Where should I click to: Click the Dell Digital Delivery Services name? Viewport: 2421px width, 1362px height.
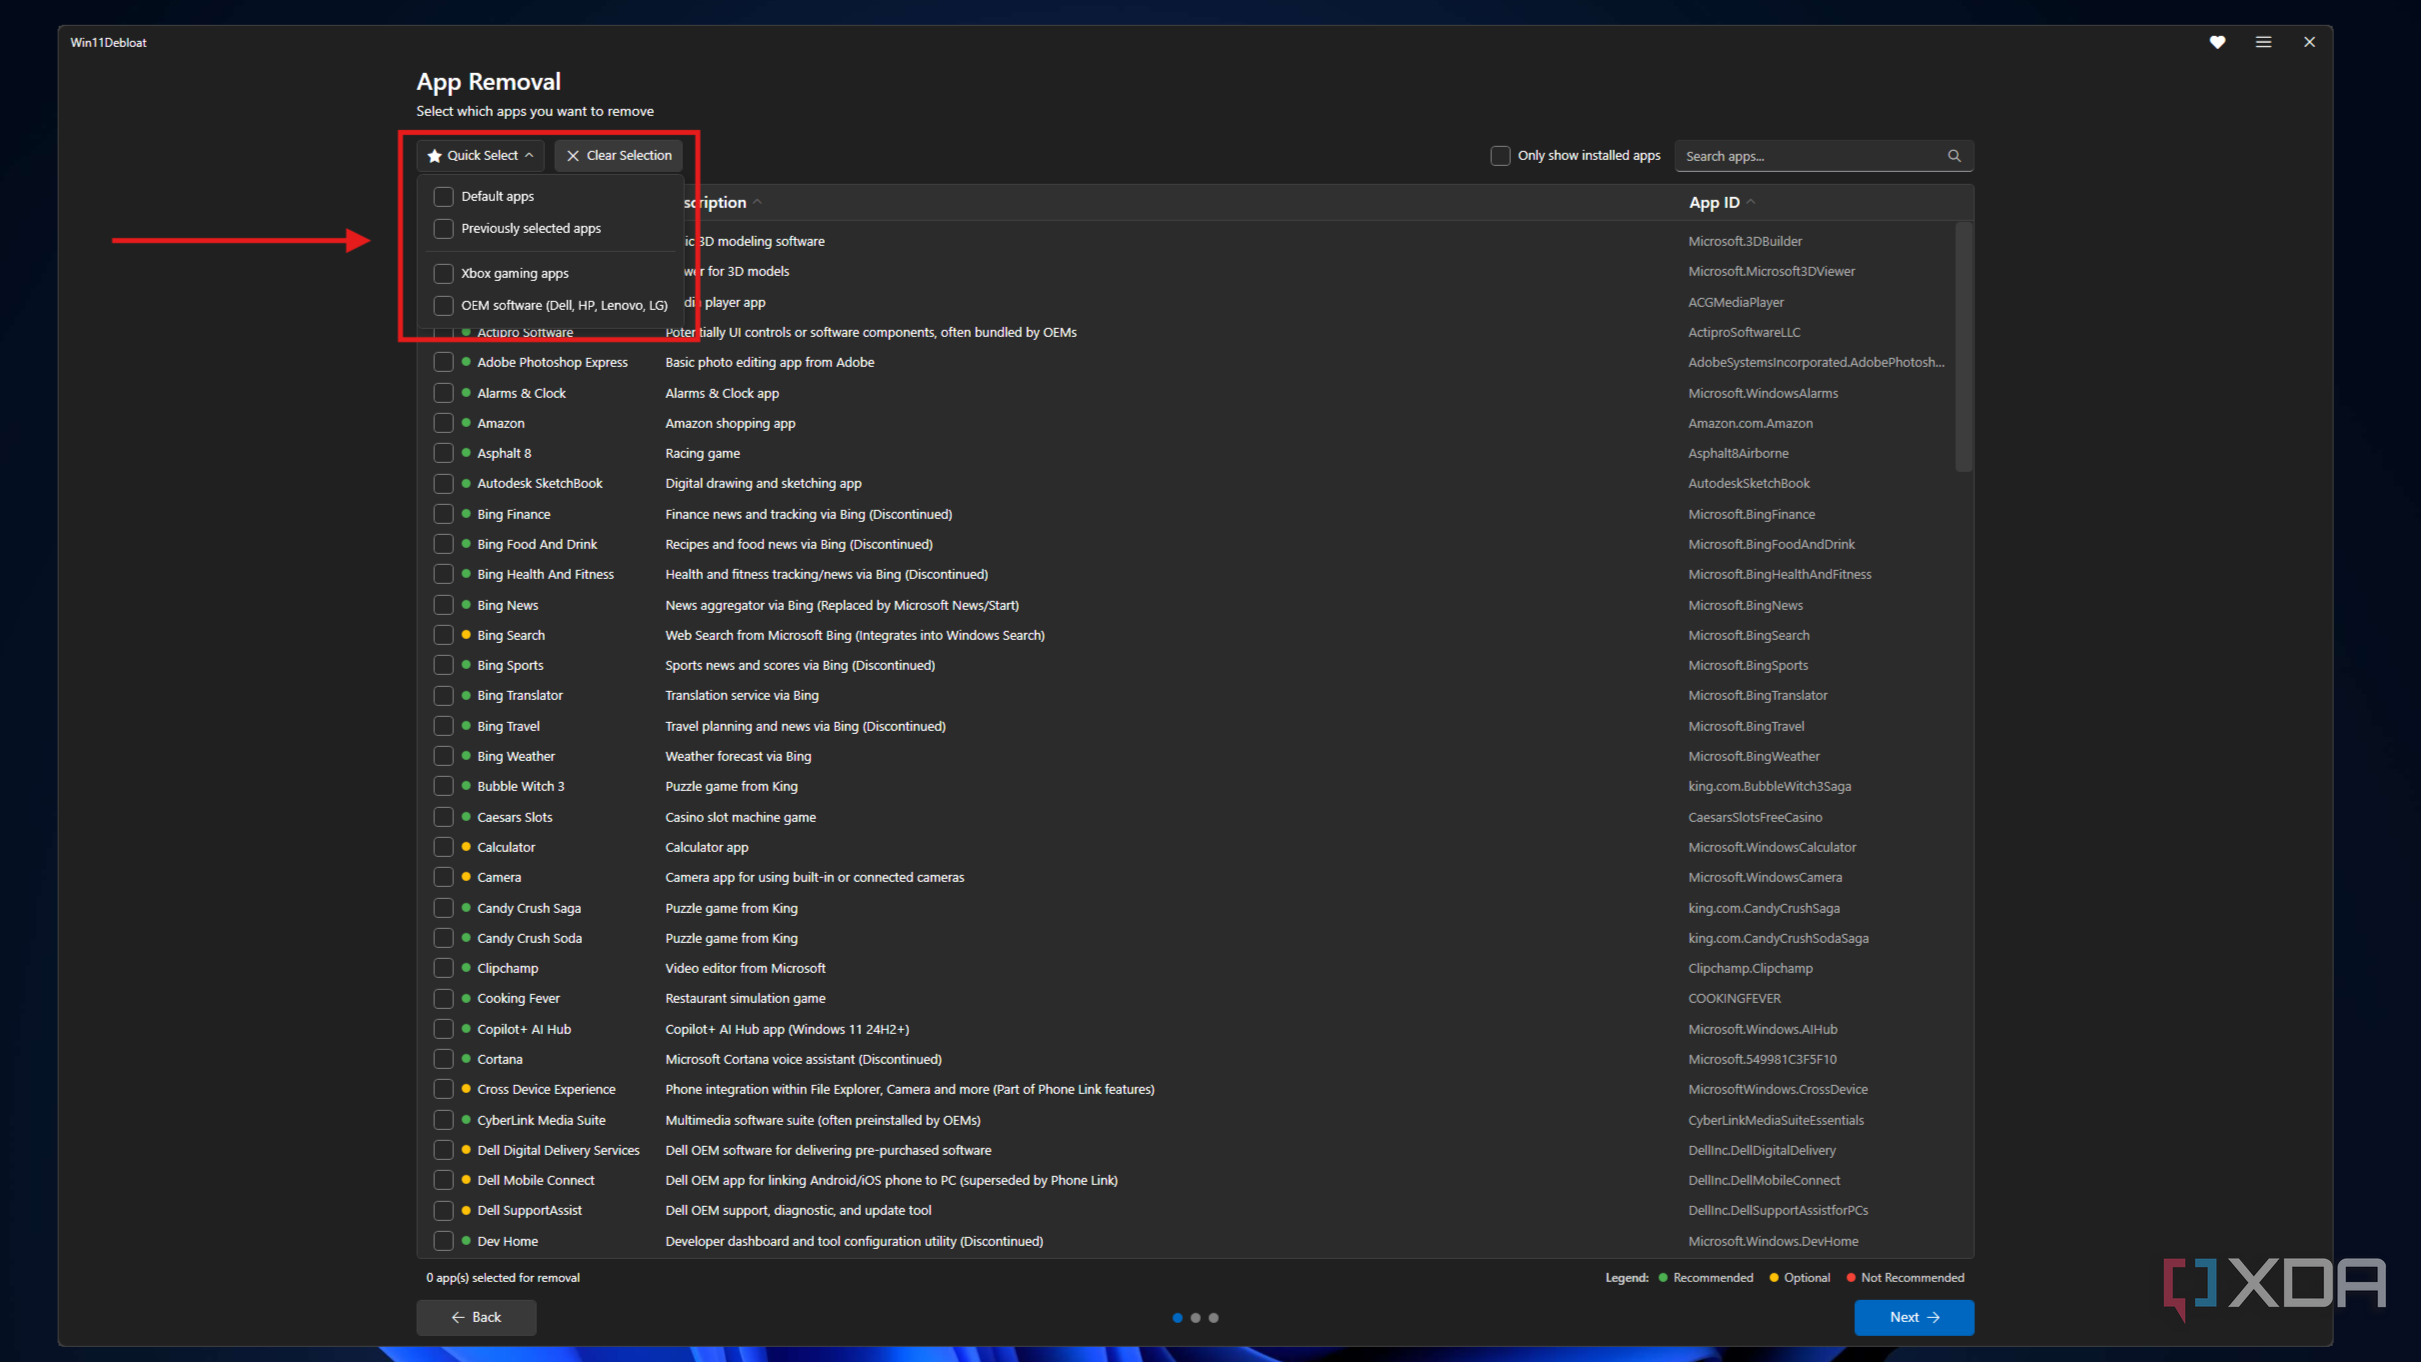click(x=558, y=1150)
